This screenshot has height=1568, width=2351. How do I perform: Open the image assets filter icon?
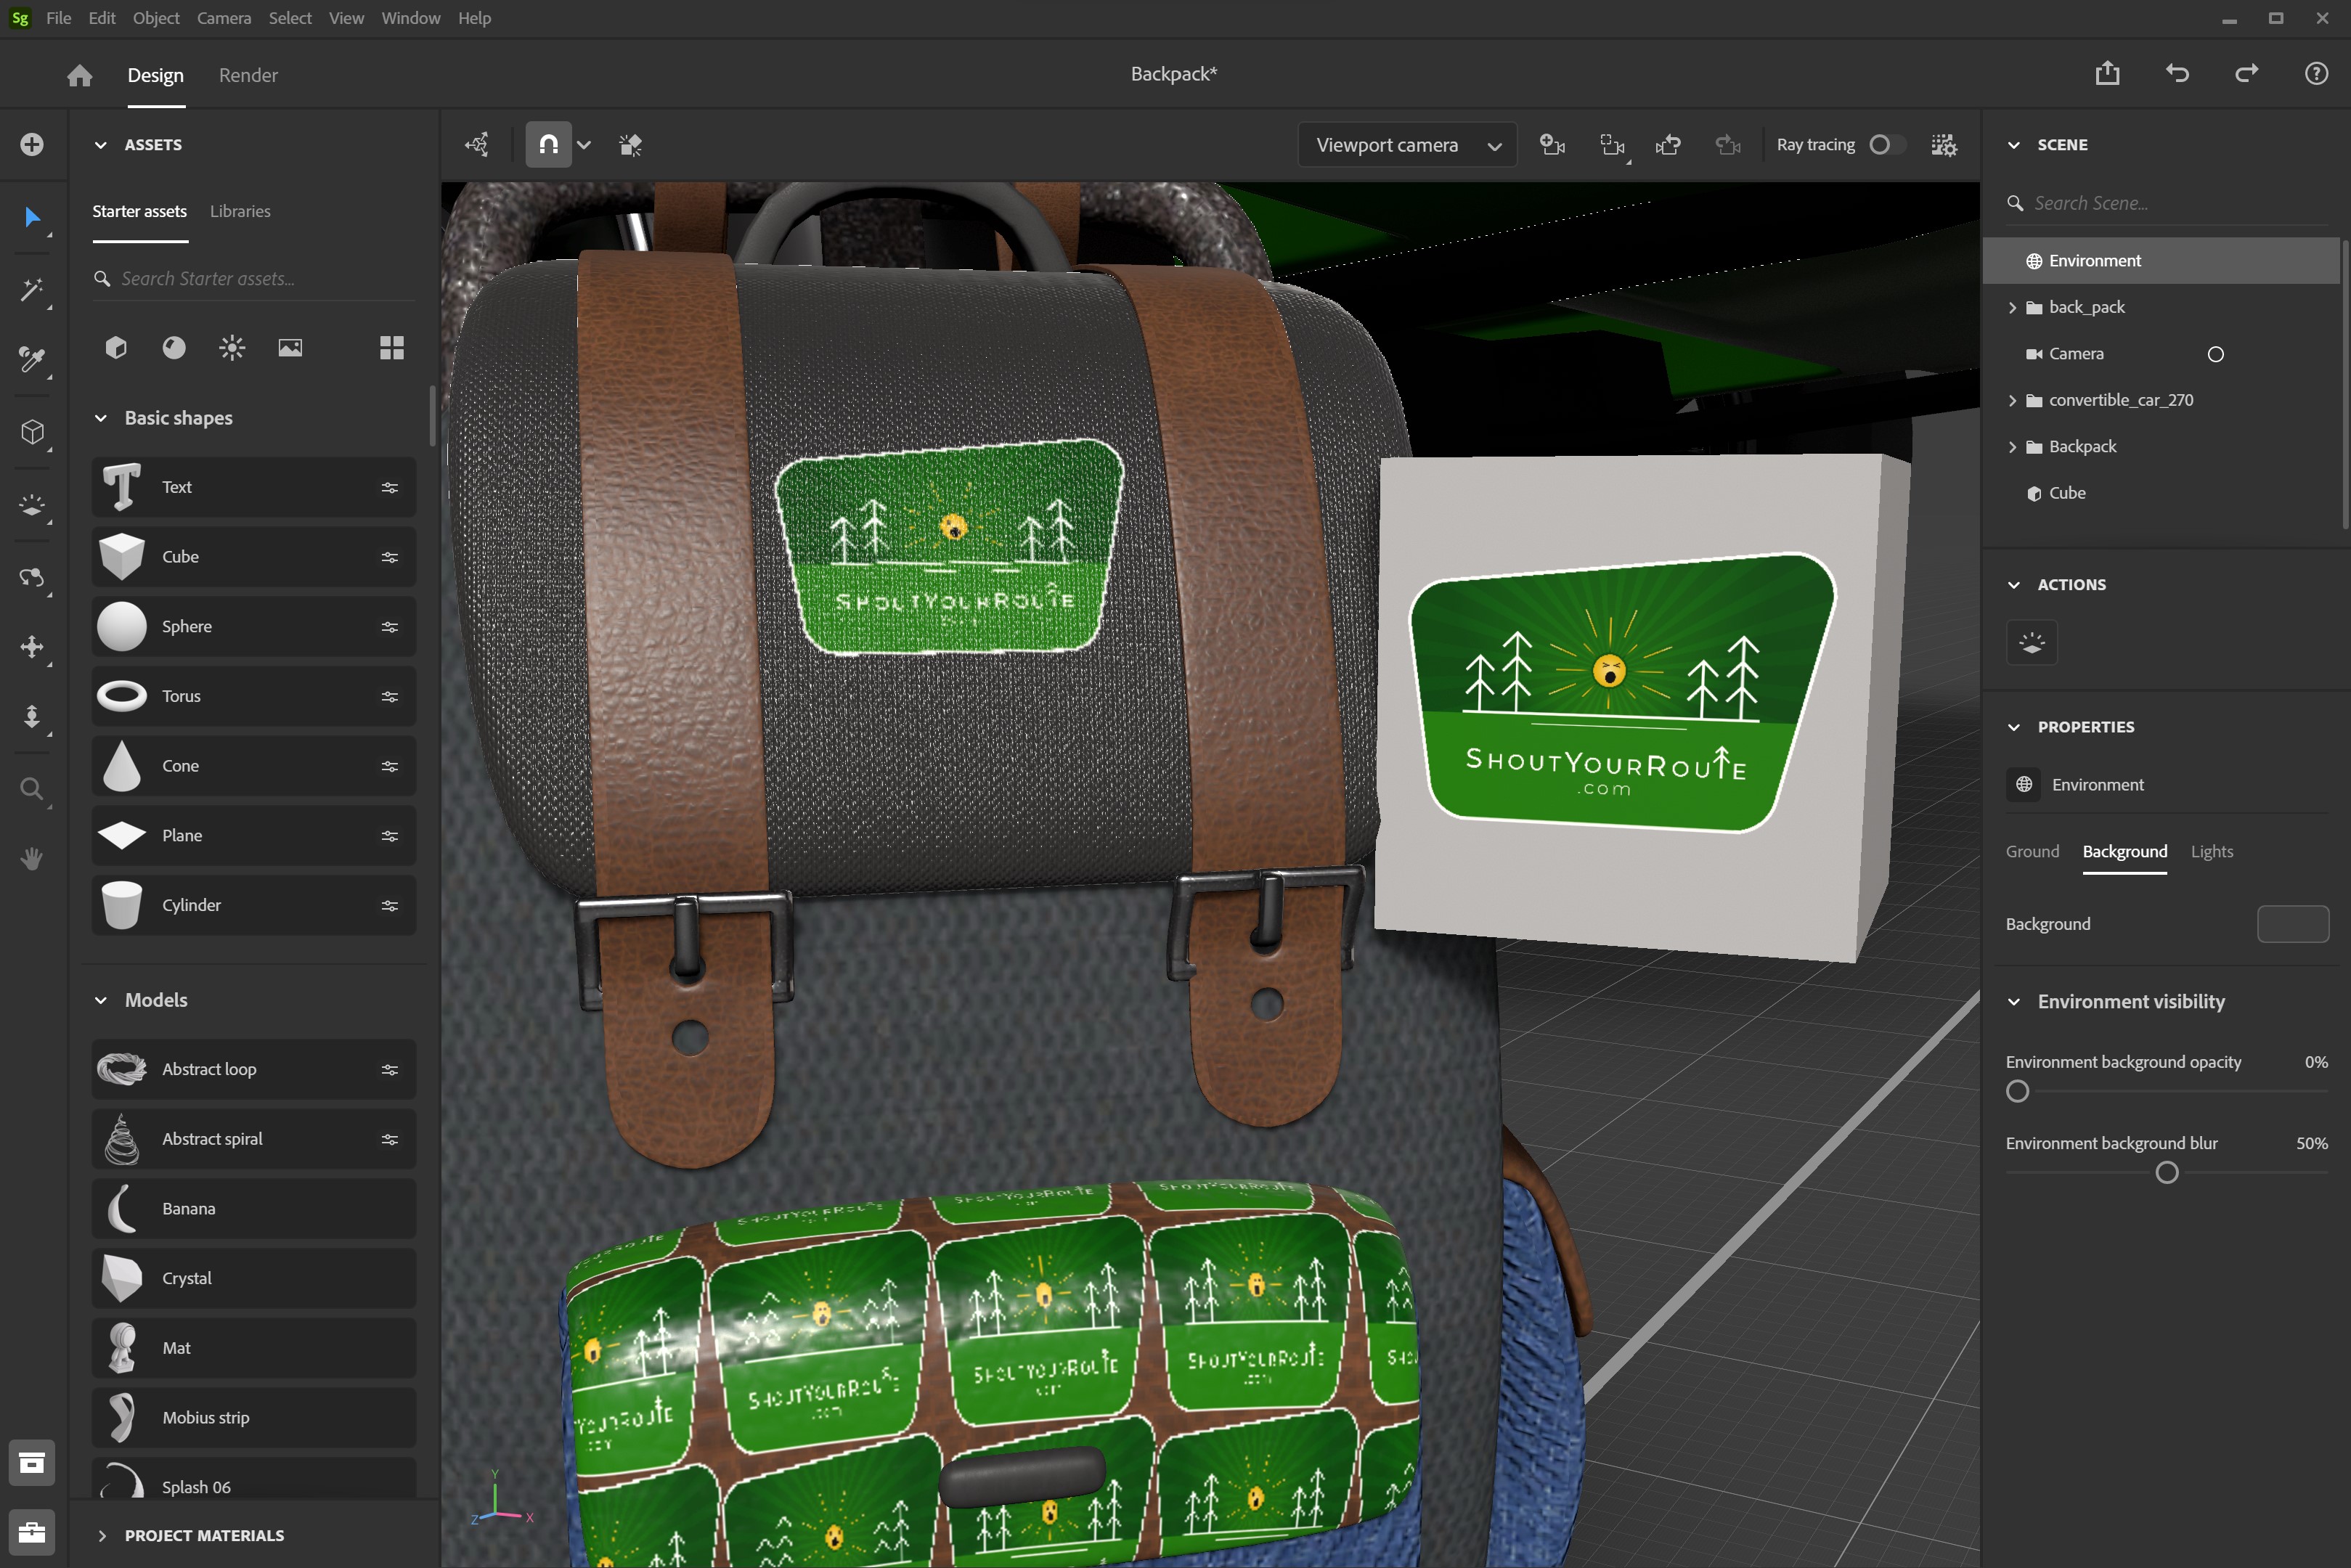click(290, 347)
